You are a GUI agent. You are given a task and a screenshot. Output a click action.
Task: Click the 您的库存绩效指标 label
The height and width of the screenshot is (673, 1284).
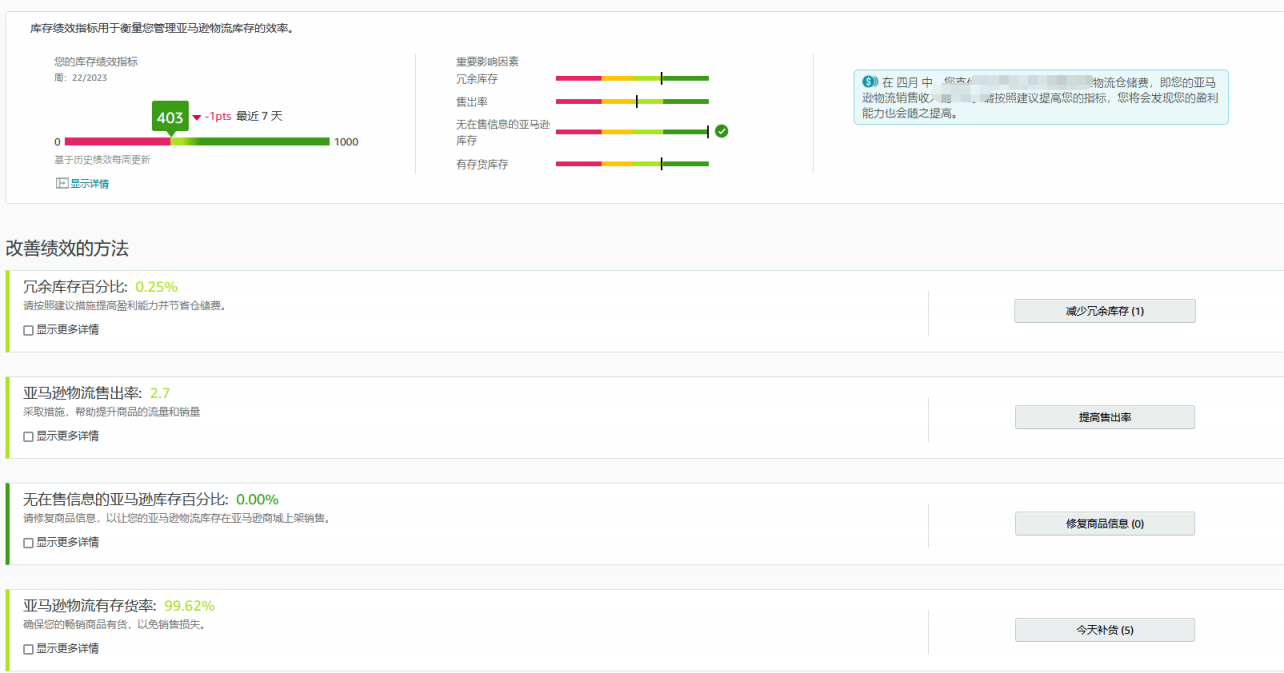[96, 61]
